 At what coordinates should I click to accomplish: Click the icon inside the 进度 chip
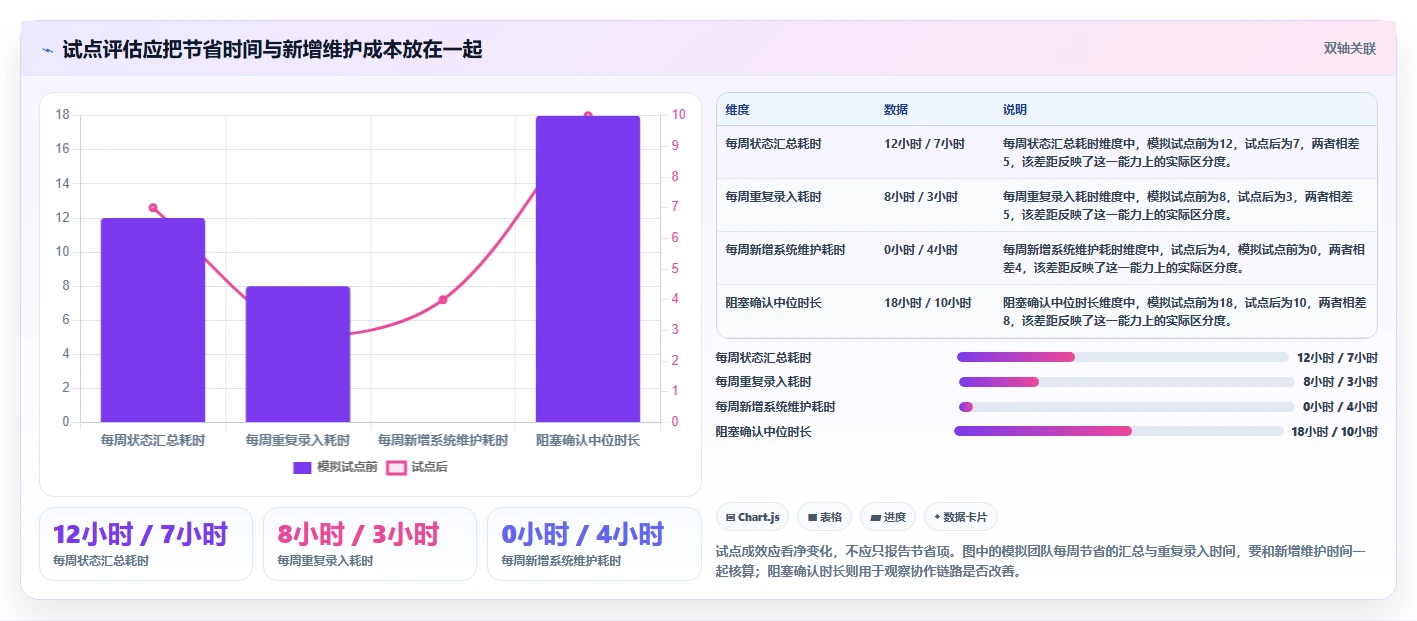pyautogui.click(x=876, y=518)
